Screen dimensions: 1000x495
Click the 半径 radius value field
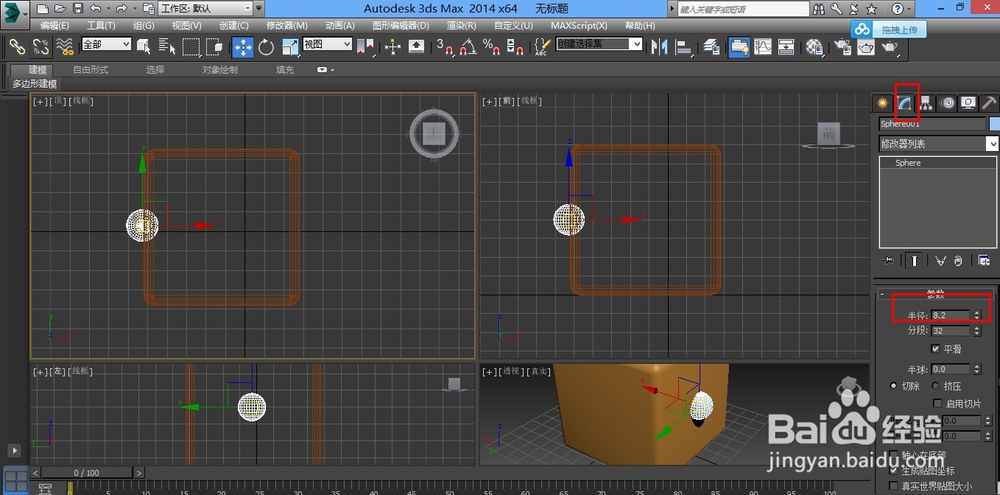[x=950, y=314]
